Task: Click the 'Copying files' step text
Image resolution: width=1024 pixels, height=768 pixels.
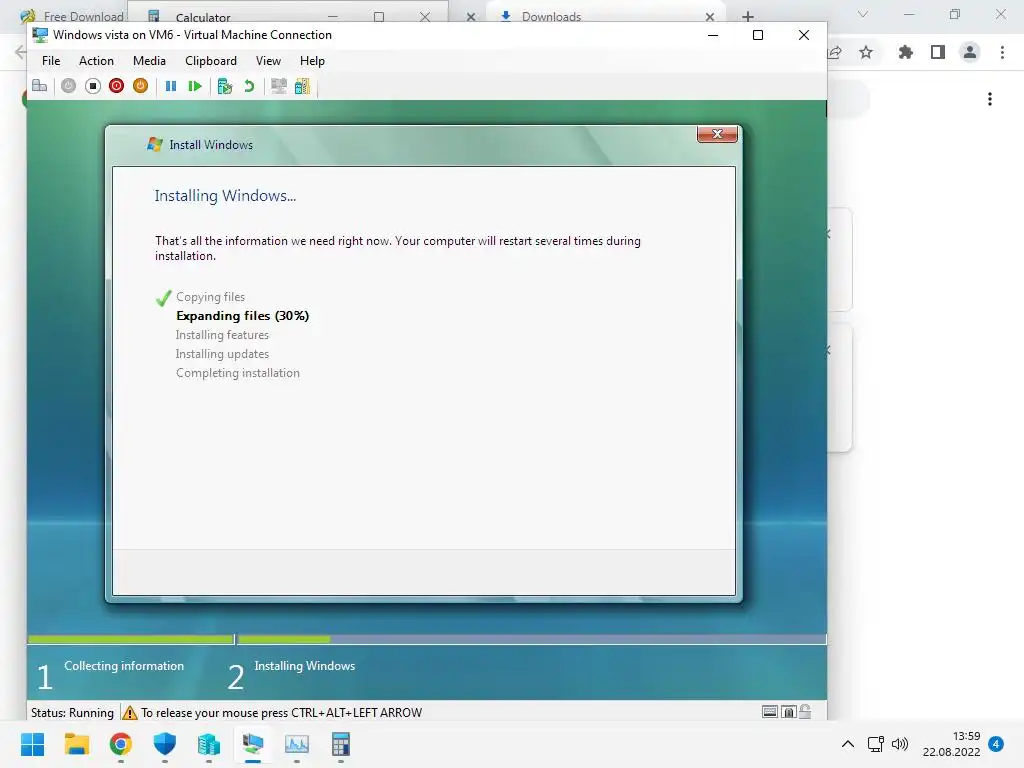Action: (x=210, y=297)
